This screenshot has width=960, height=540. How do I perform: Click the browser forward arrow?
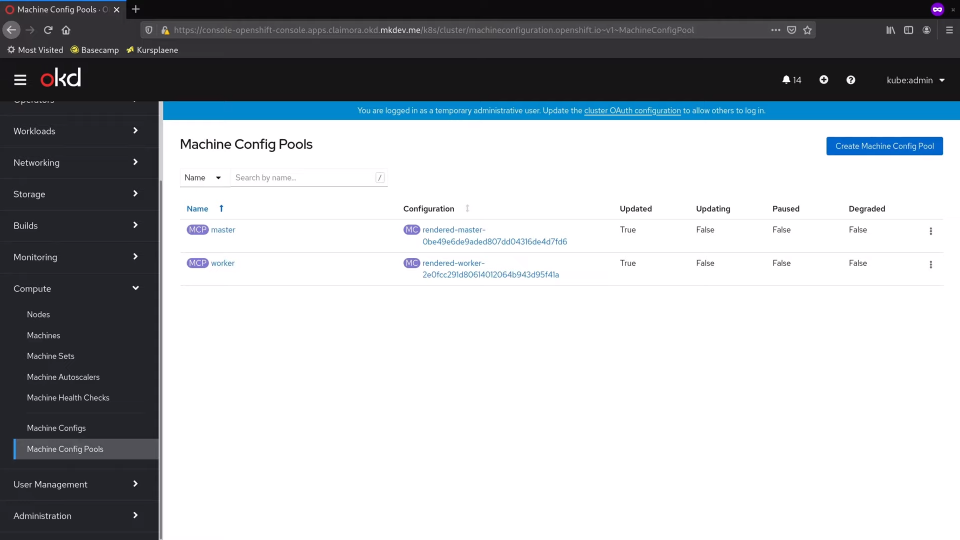click(x=30, y=29)
